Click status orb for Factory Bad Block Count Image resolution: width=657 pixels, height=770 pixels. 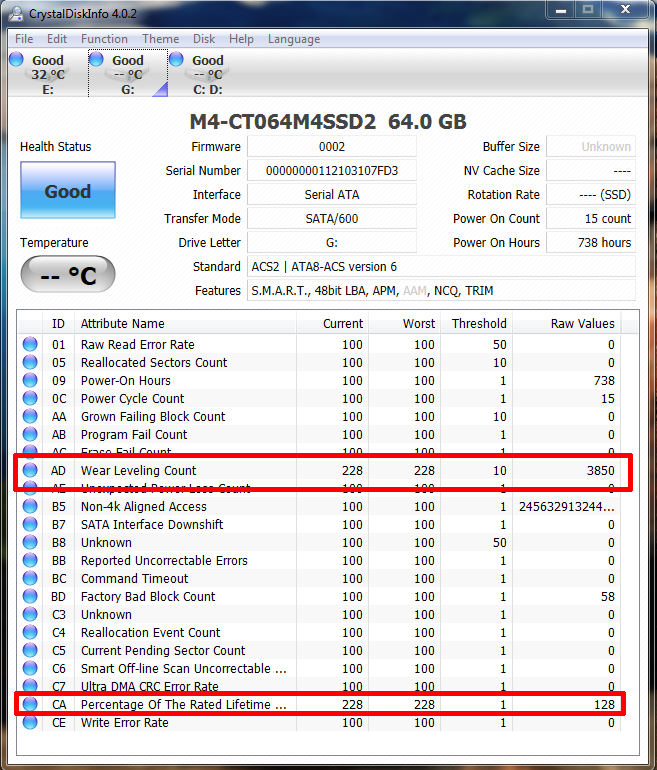pyautogui.click(x=30, y=597)
